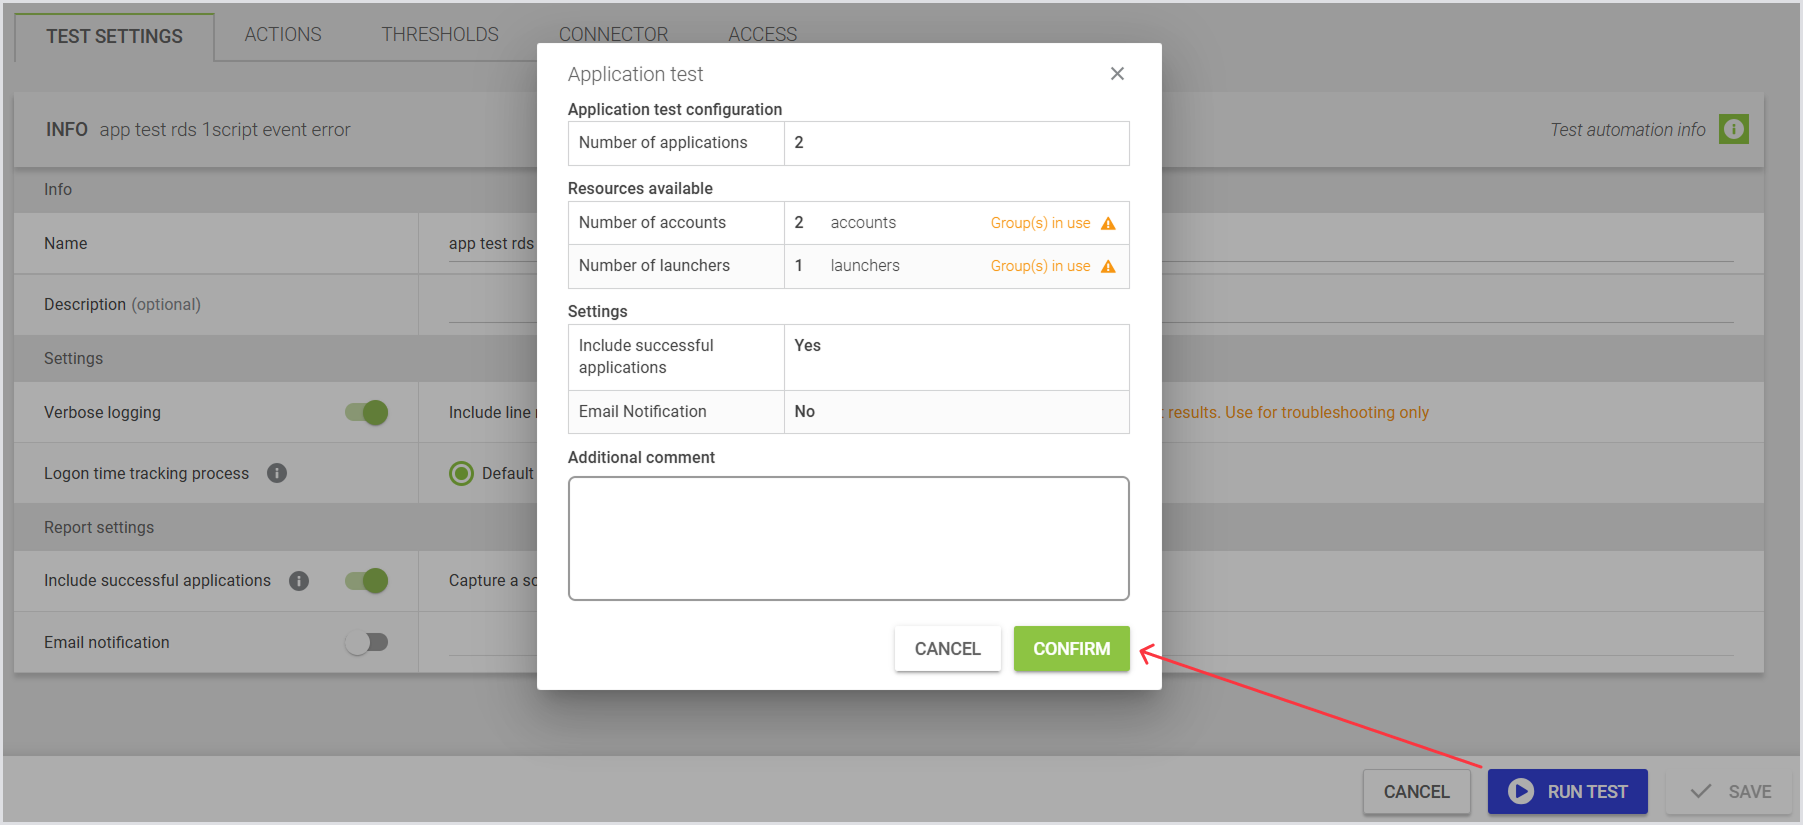Open the Thresholds tab

(440, 35)
